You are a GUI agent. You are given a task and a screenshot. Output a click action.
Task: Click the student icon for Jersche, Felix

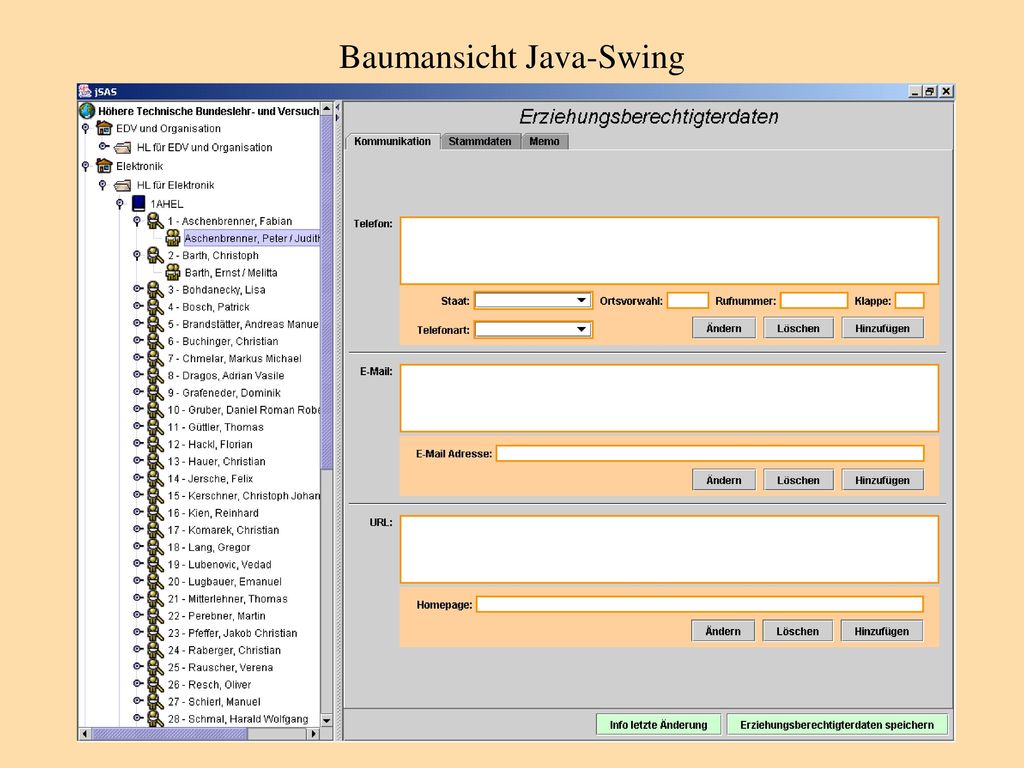[155, 478]
